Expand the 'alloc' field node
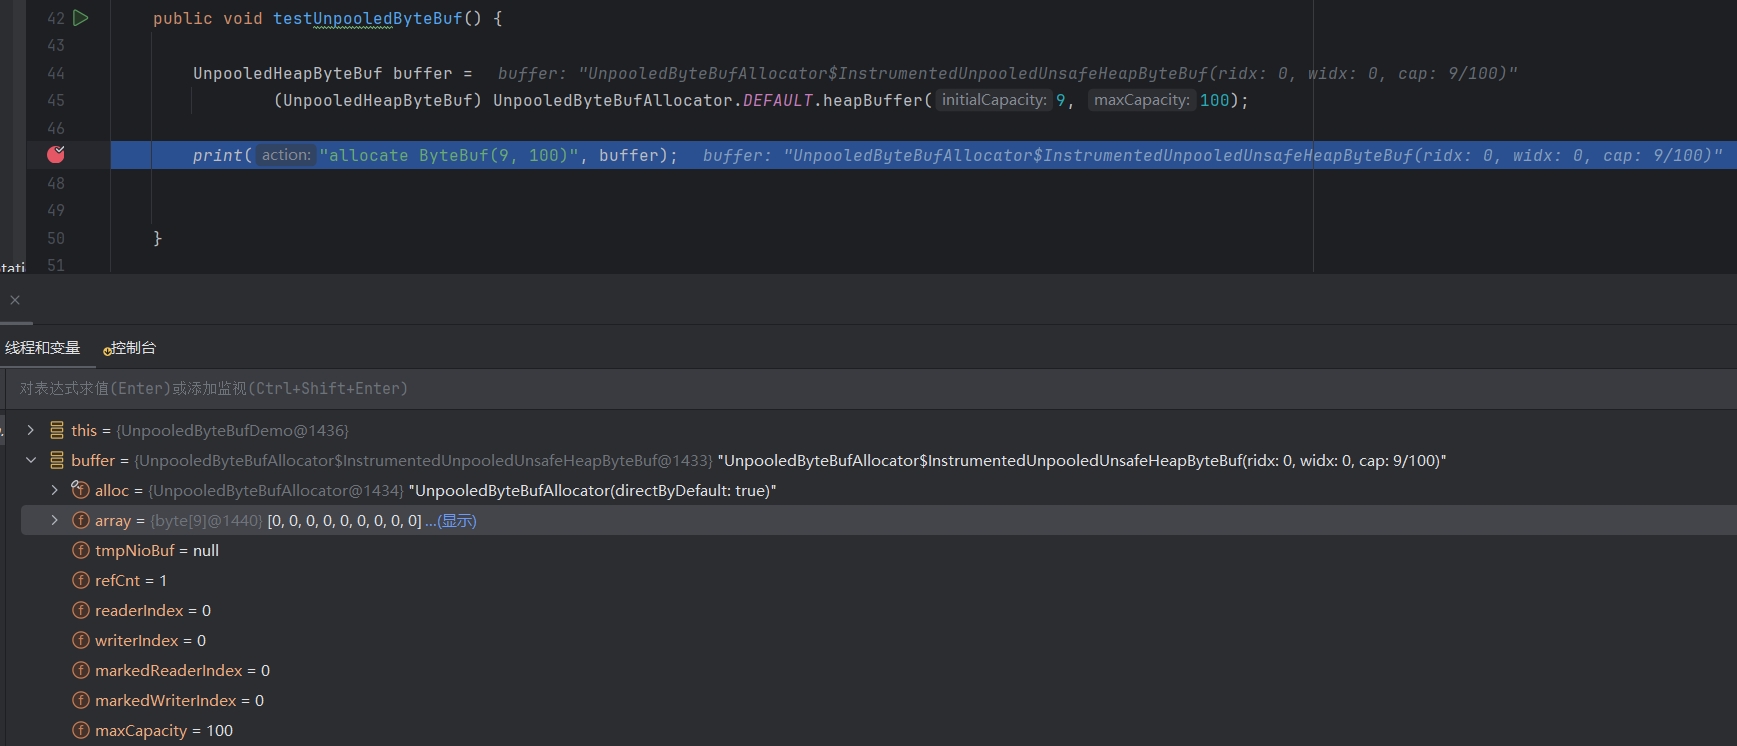The width and height of the screenshot is (1737, 746). click(55, 490)
